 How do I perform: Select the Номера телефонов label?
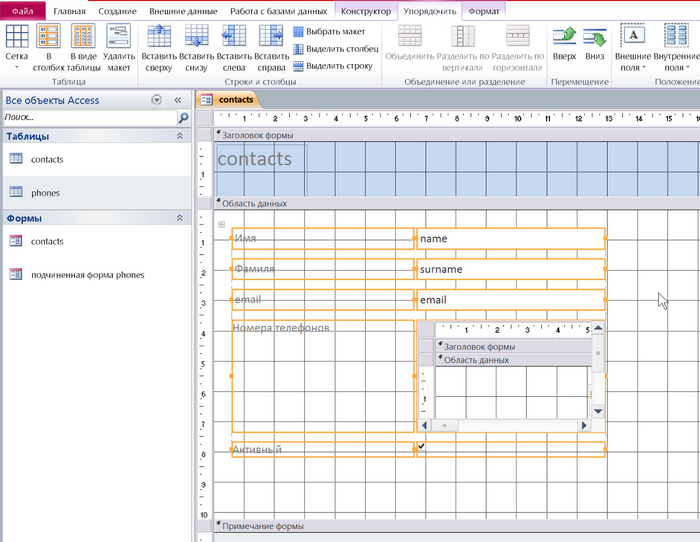pyautogui.click(x=323, y=376)
